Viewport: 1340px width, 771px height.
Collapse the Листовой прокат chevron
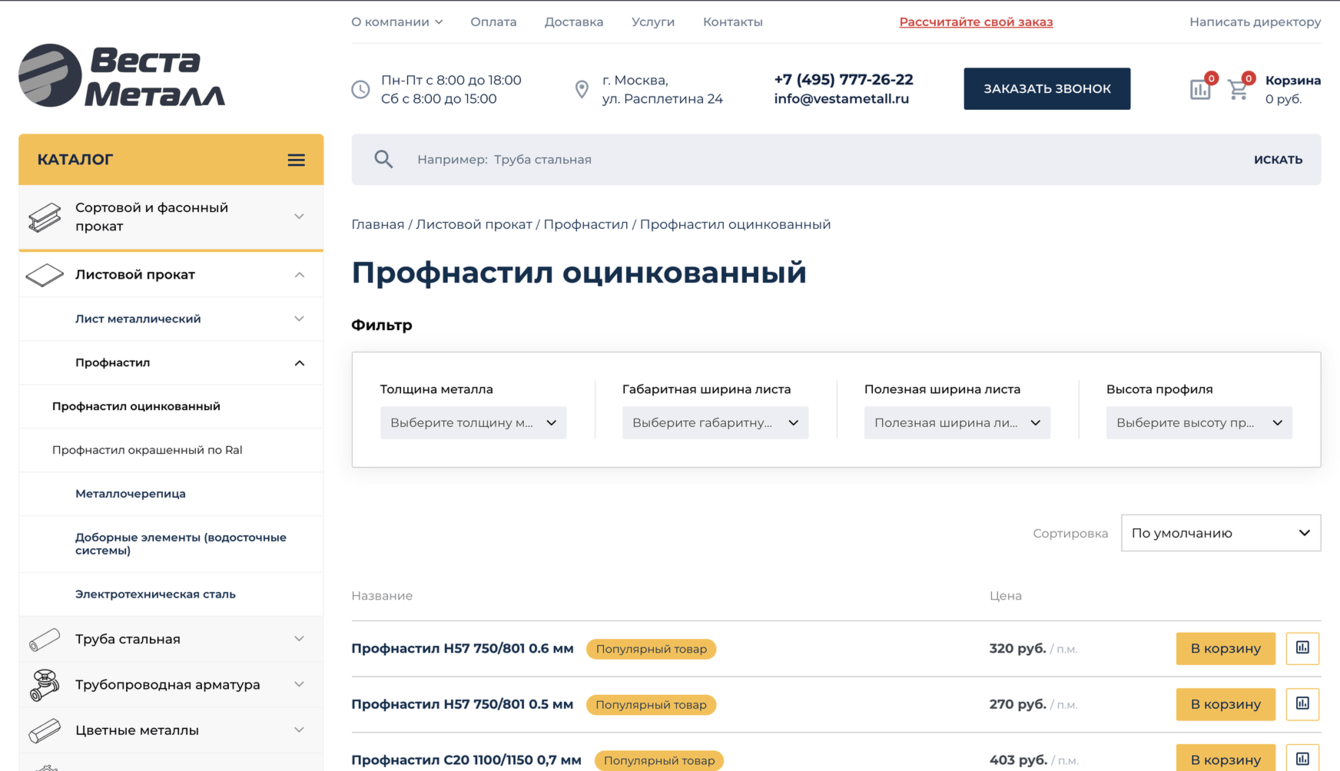coord(299,275)
